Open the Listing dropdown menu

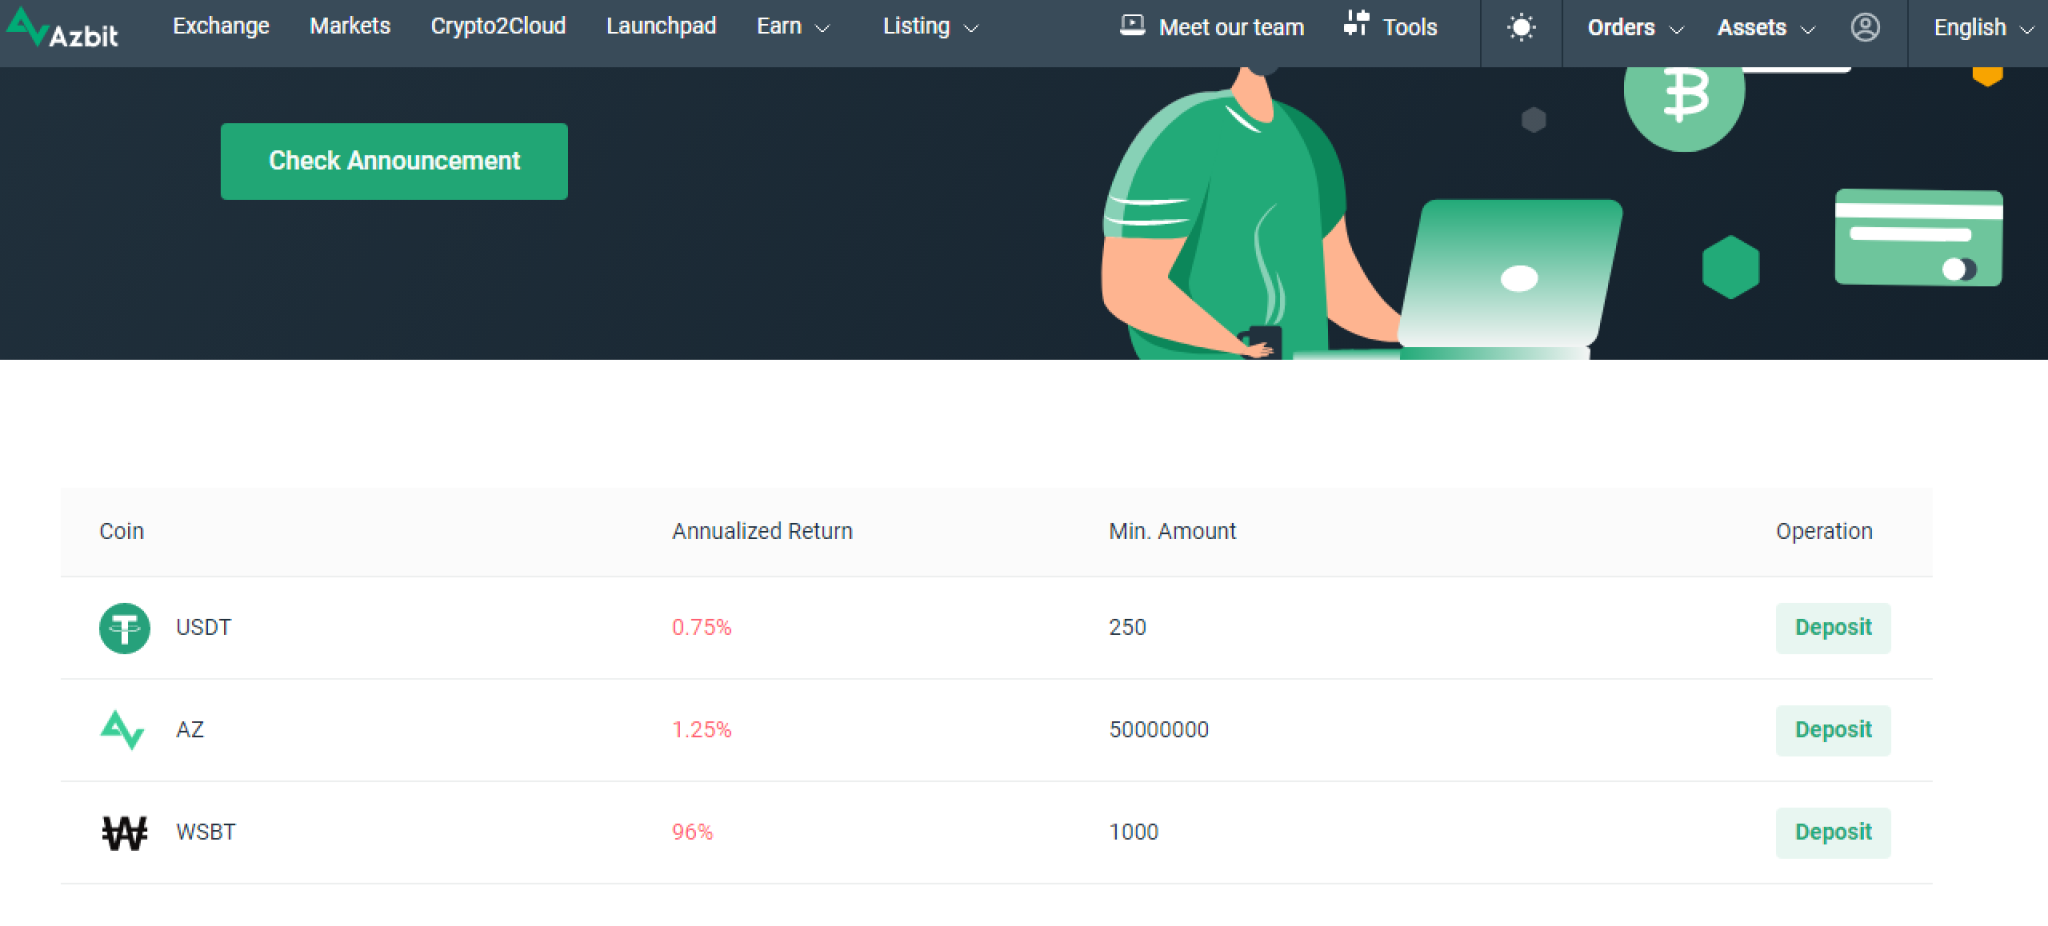pyautogui.click(x=928, y=26)
